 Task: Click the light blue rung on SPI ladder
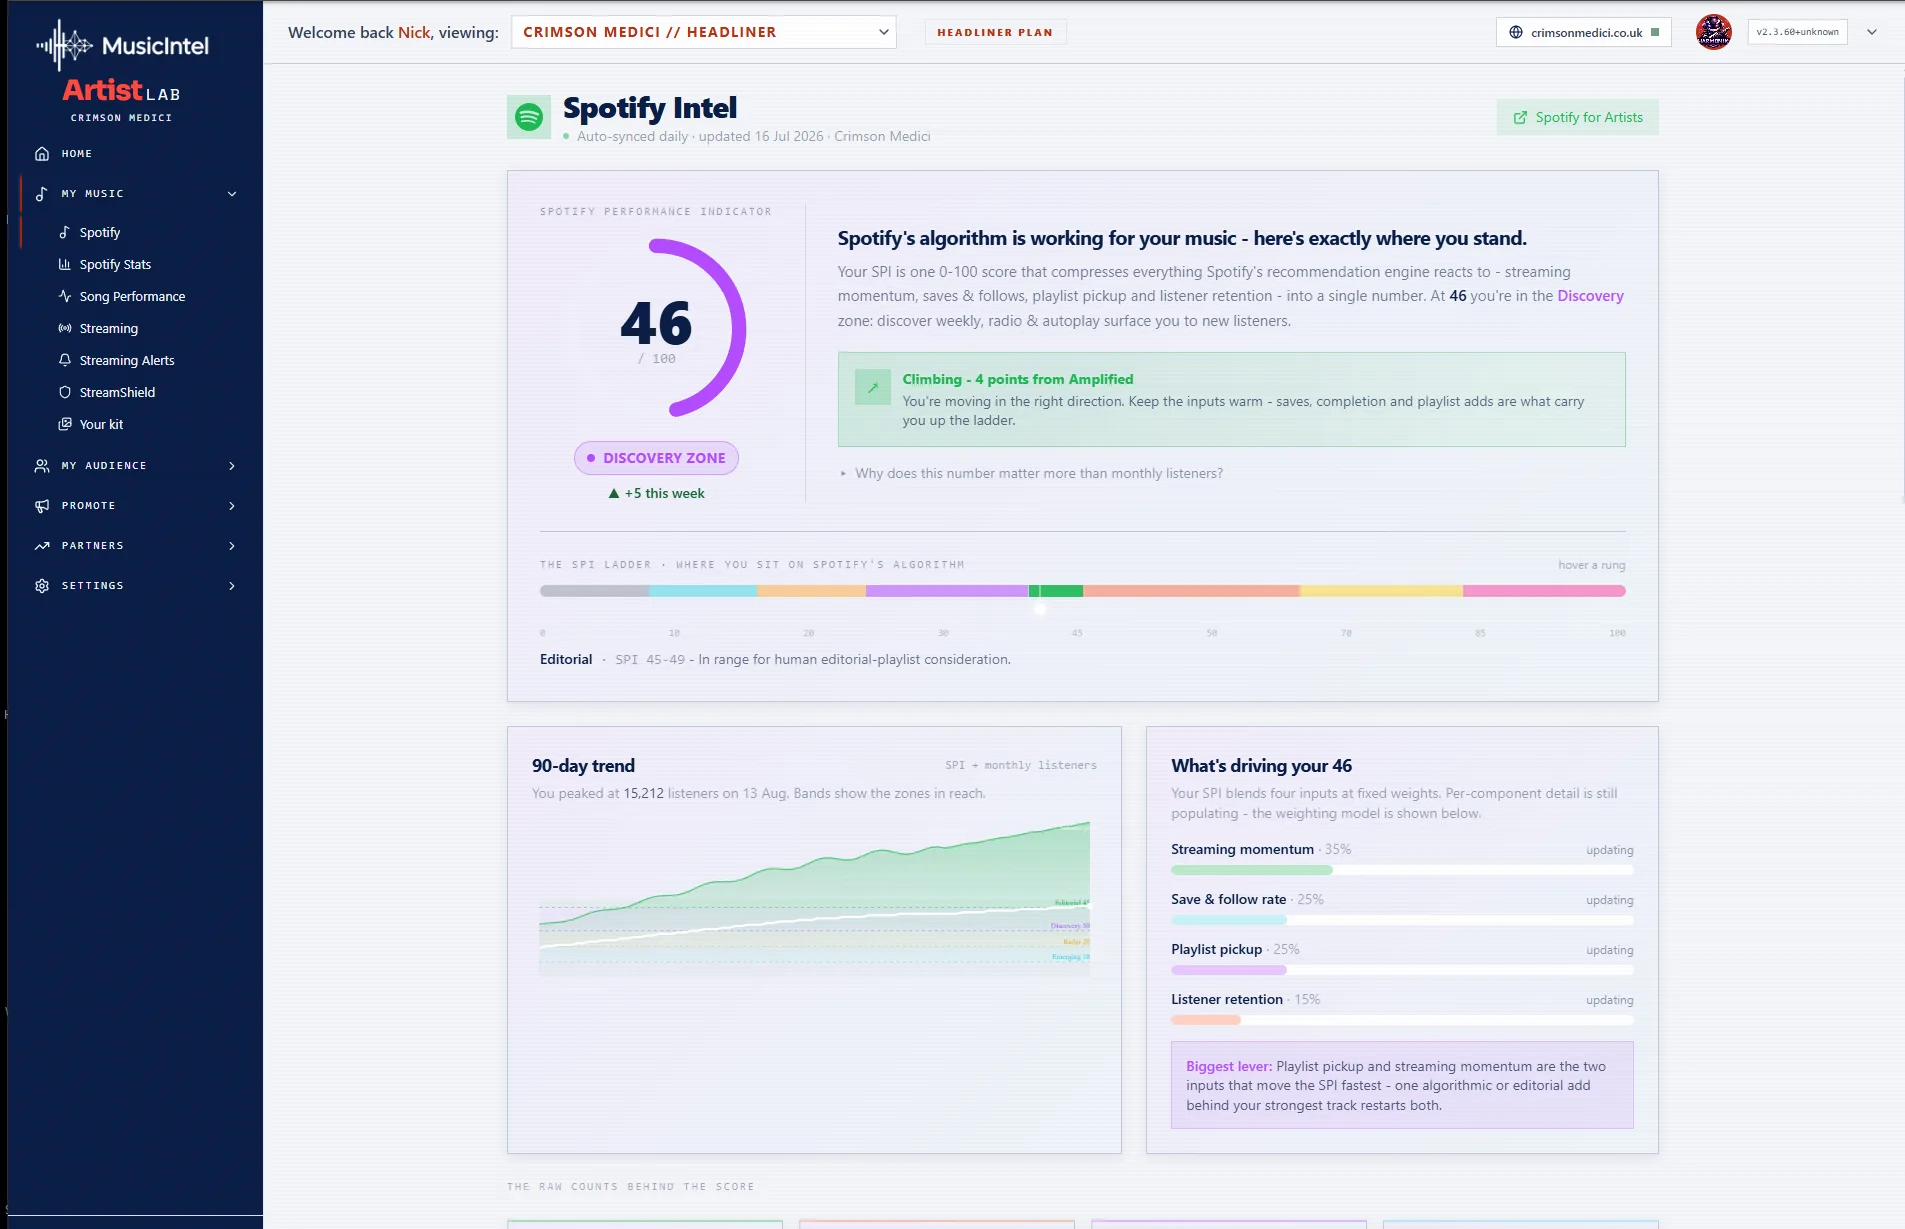coord(703,591)
